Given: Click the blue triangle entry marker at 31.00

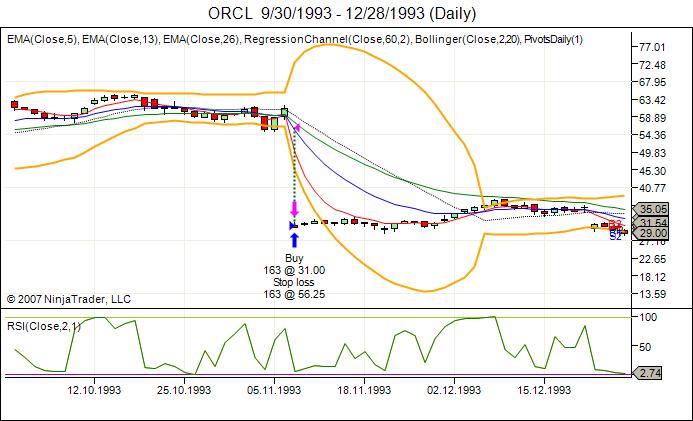Looking at the screenshot, I should 292,226.
